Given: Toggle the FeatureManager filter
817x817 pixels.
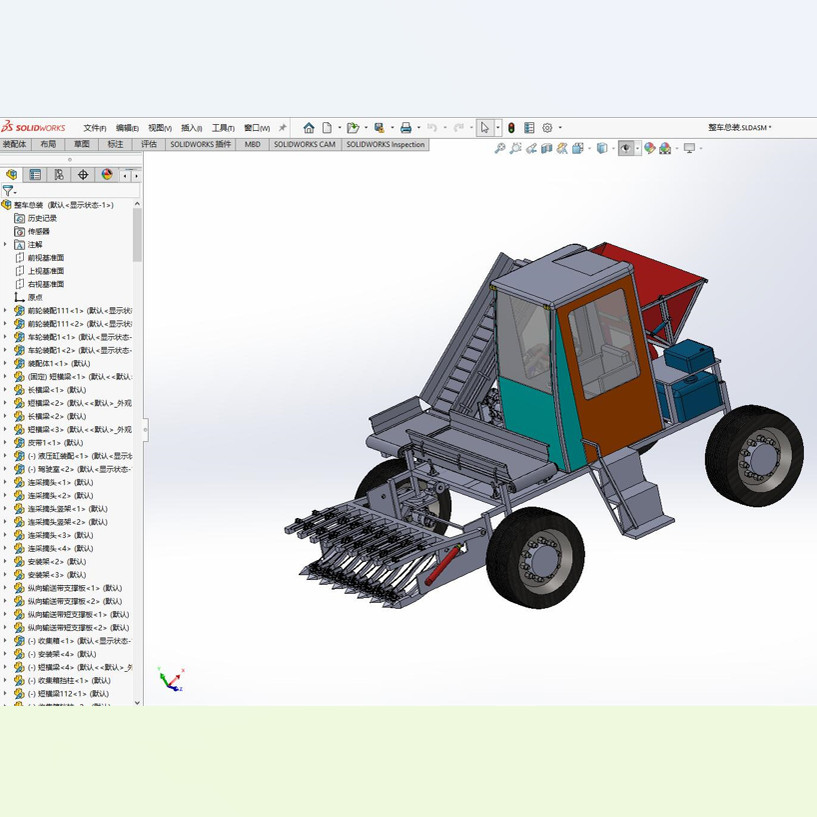Looking at the screenshot, I should click(x=8, y=191).
